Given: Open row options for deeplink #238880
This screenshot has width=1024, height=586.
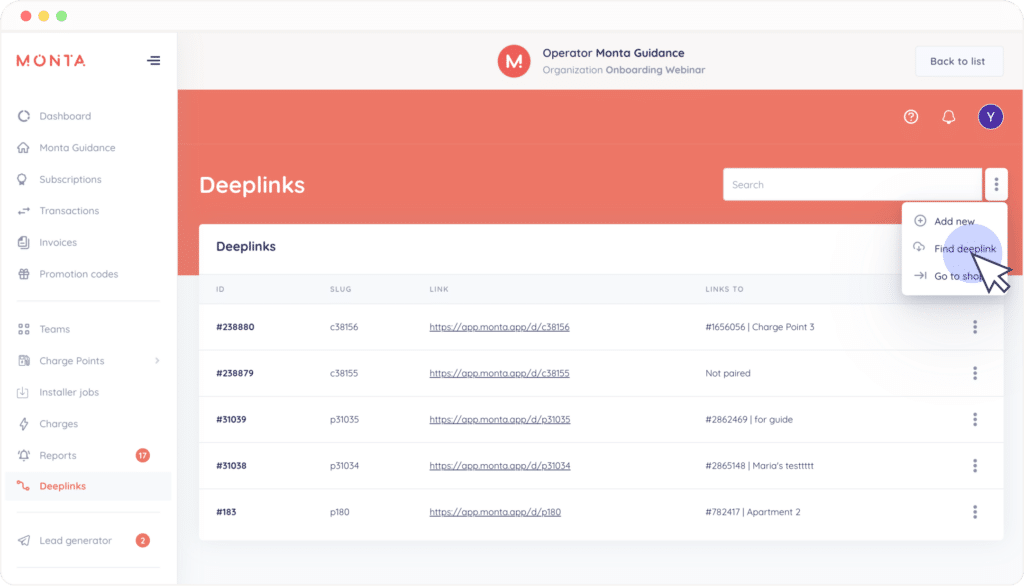Looking at the screenshot, I should coord(975,327).
